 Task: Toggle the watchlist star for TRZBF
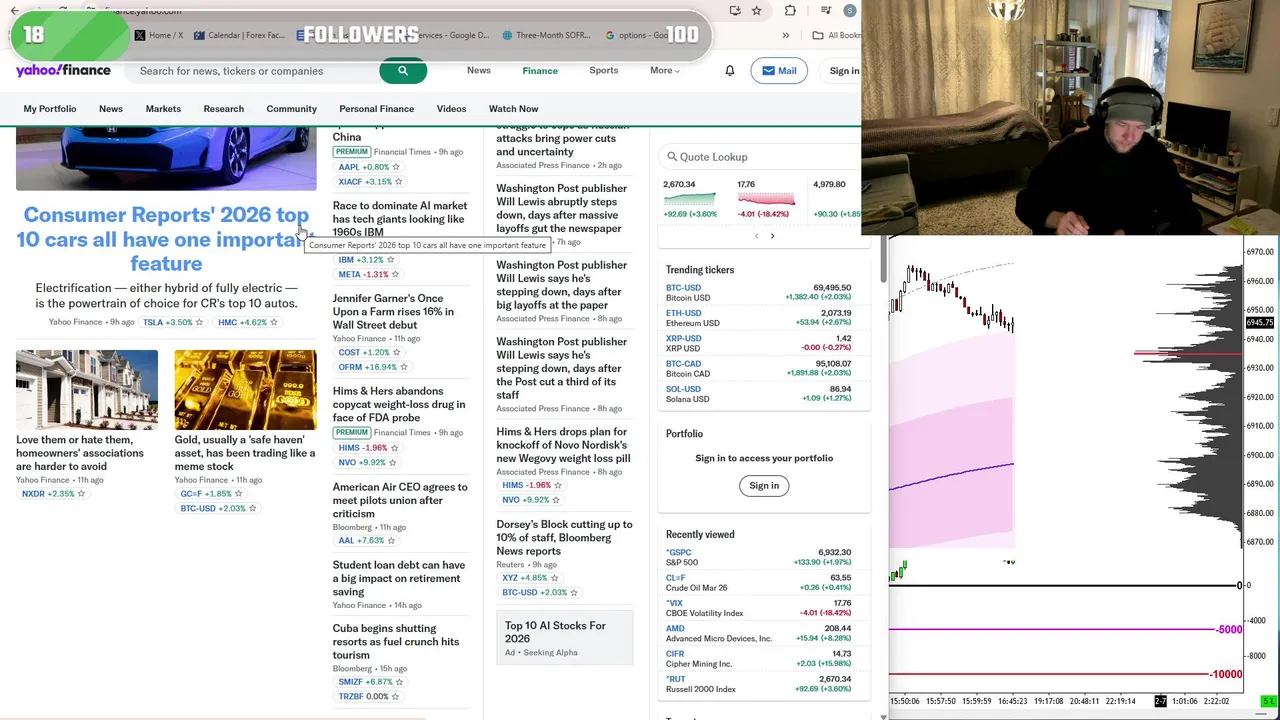pyautogui.click(x=395, y=697)
